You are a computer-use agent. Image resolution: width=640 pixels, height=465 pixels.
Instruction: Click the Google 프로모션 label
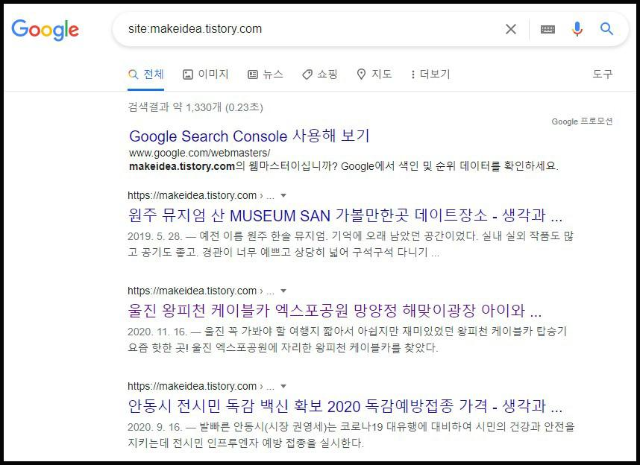[x=582, y=121]
